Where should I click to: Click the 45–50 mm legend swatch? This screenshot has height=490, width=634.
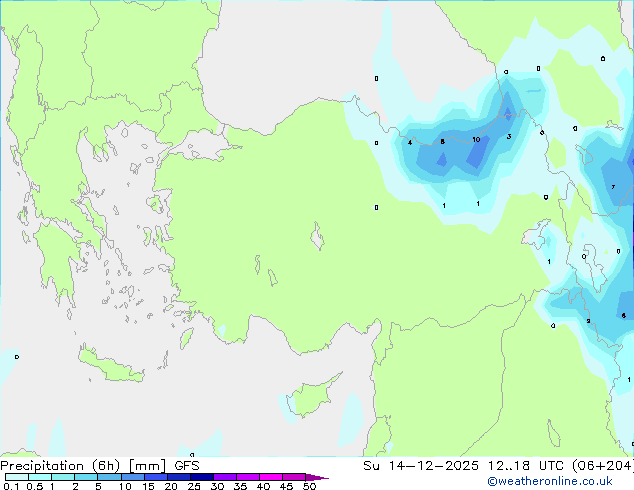point(294,477)
